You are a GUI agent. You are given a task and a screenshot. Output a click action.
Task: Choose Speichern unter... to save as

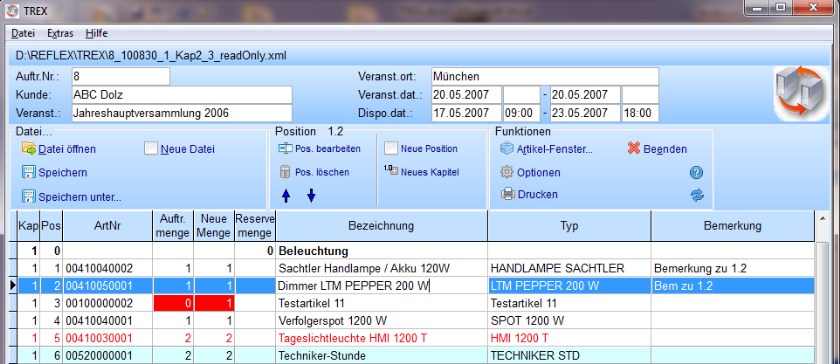pyautogui.click(x=72, y=197)
